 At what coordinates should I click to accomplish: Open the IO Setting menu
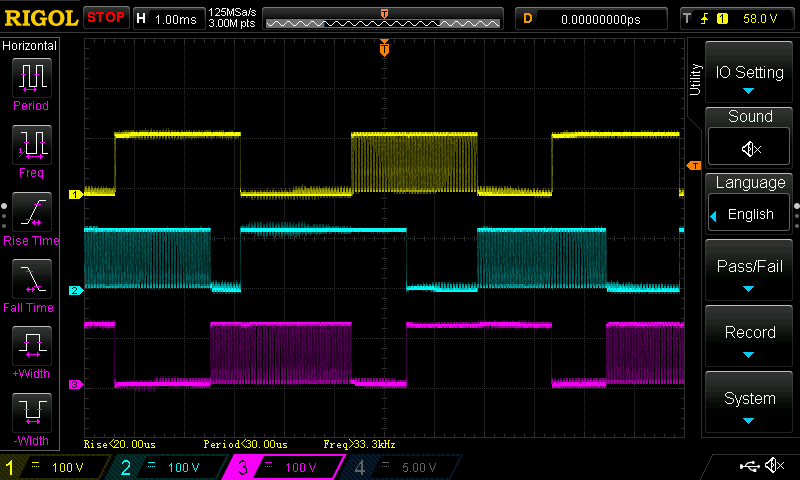[x=749, y=72]
